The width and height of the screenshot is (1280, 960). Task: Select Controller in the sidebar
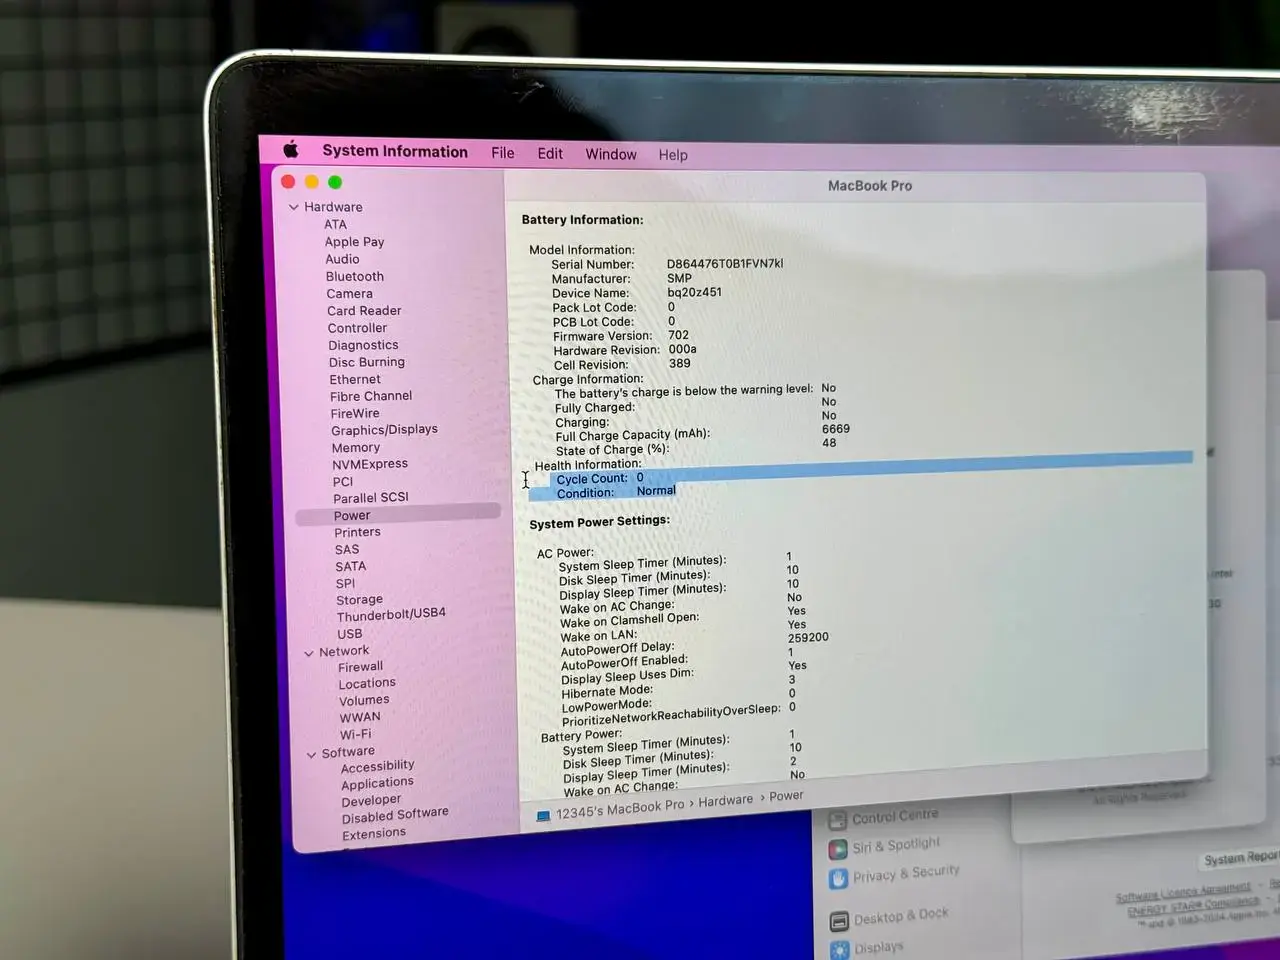[357, 327]
